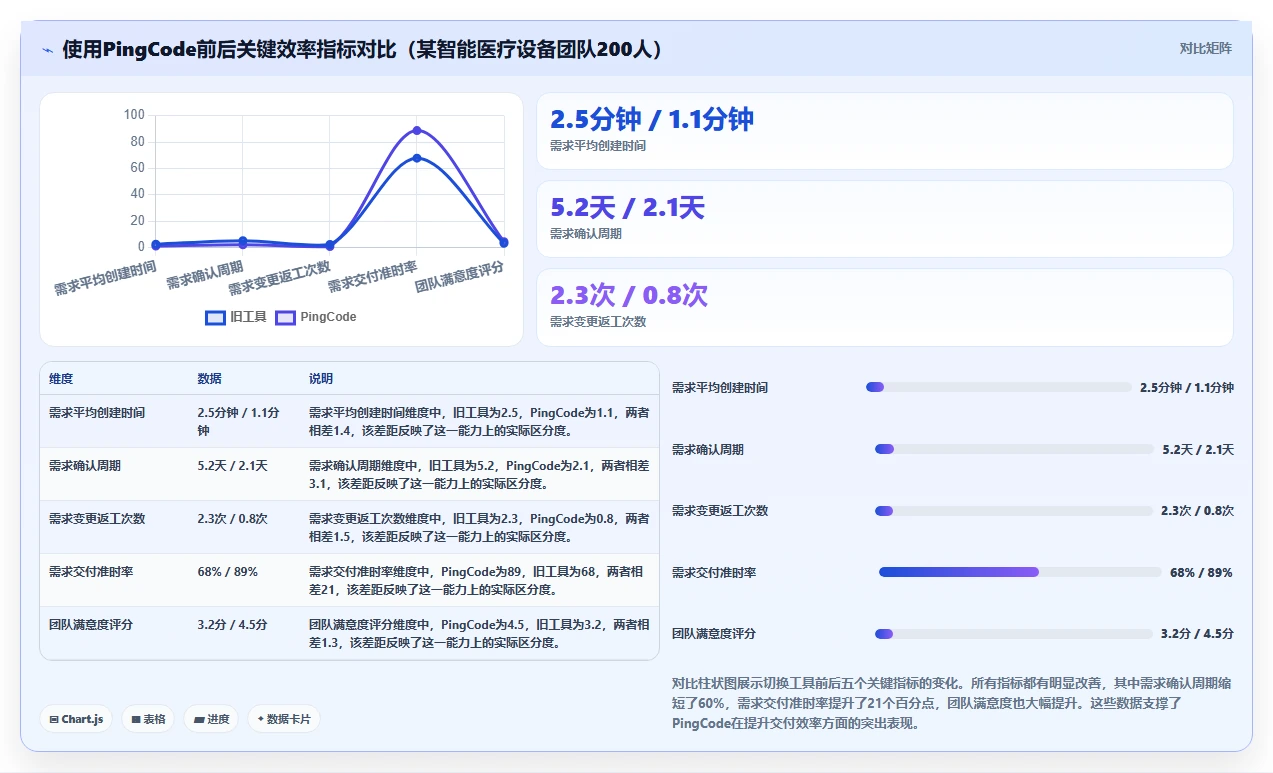
Task: Toggle the 旧工具 legend item in the chart
Action: [236, 317]
